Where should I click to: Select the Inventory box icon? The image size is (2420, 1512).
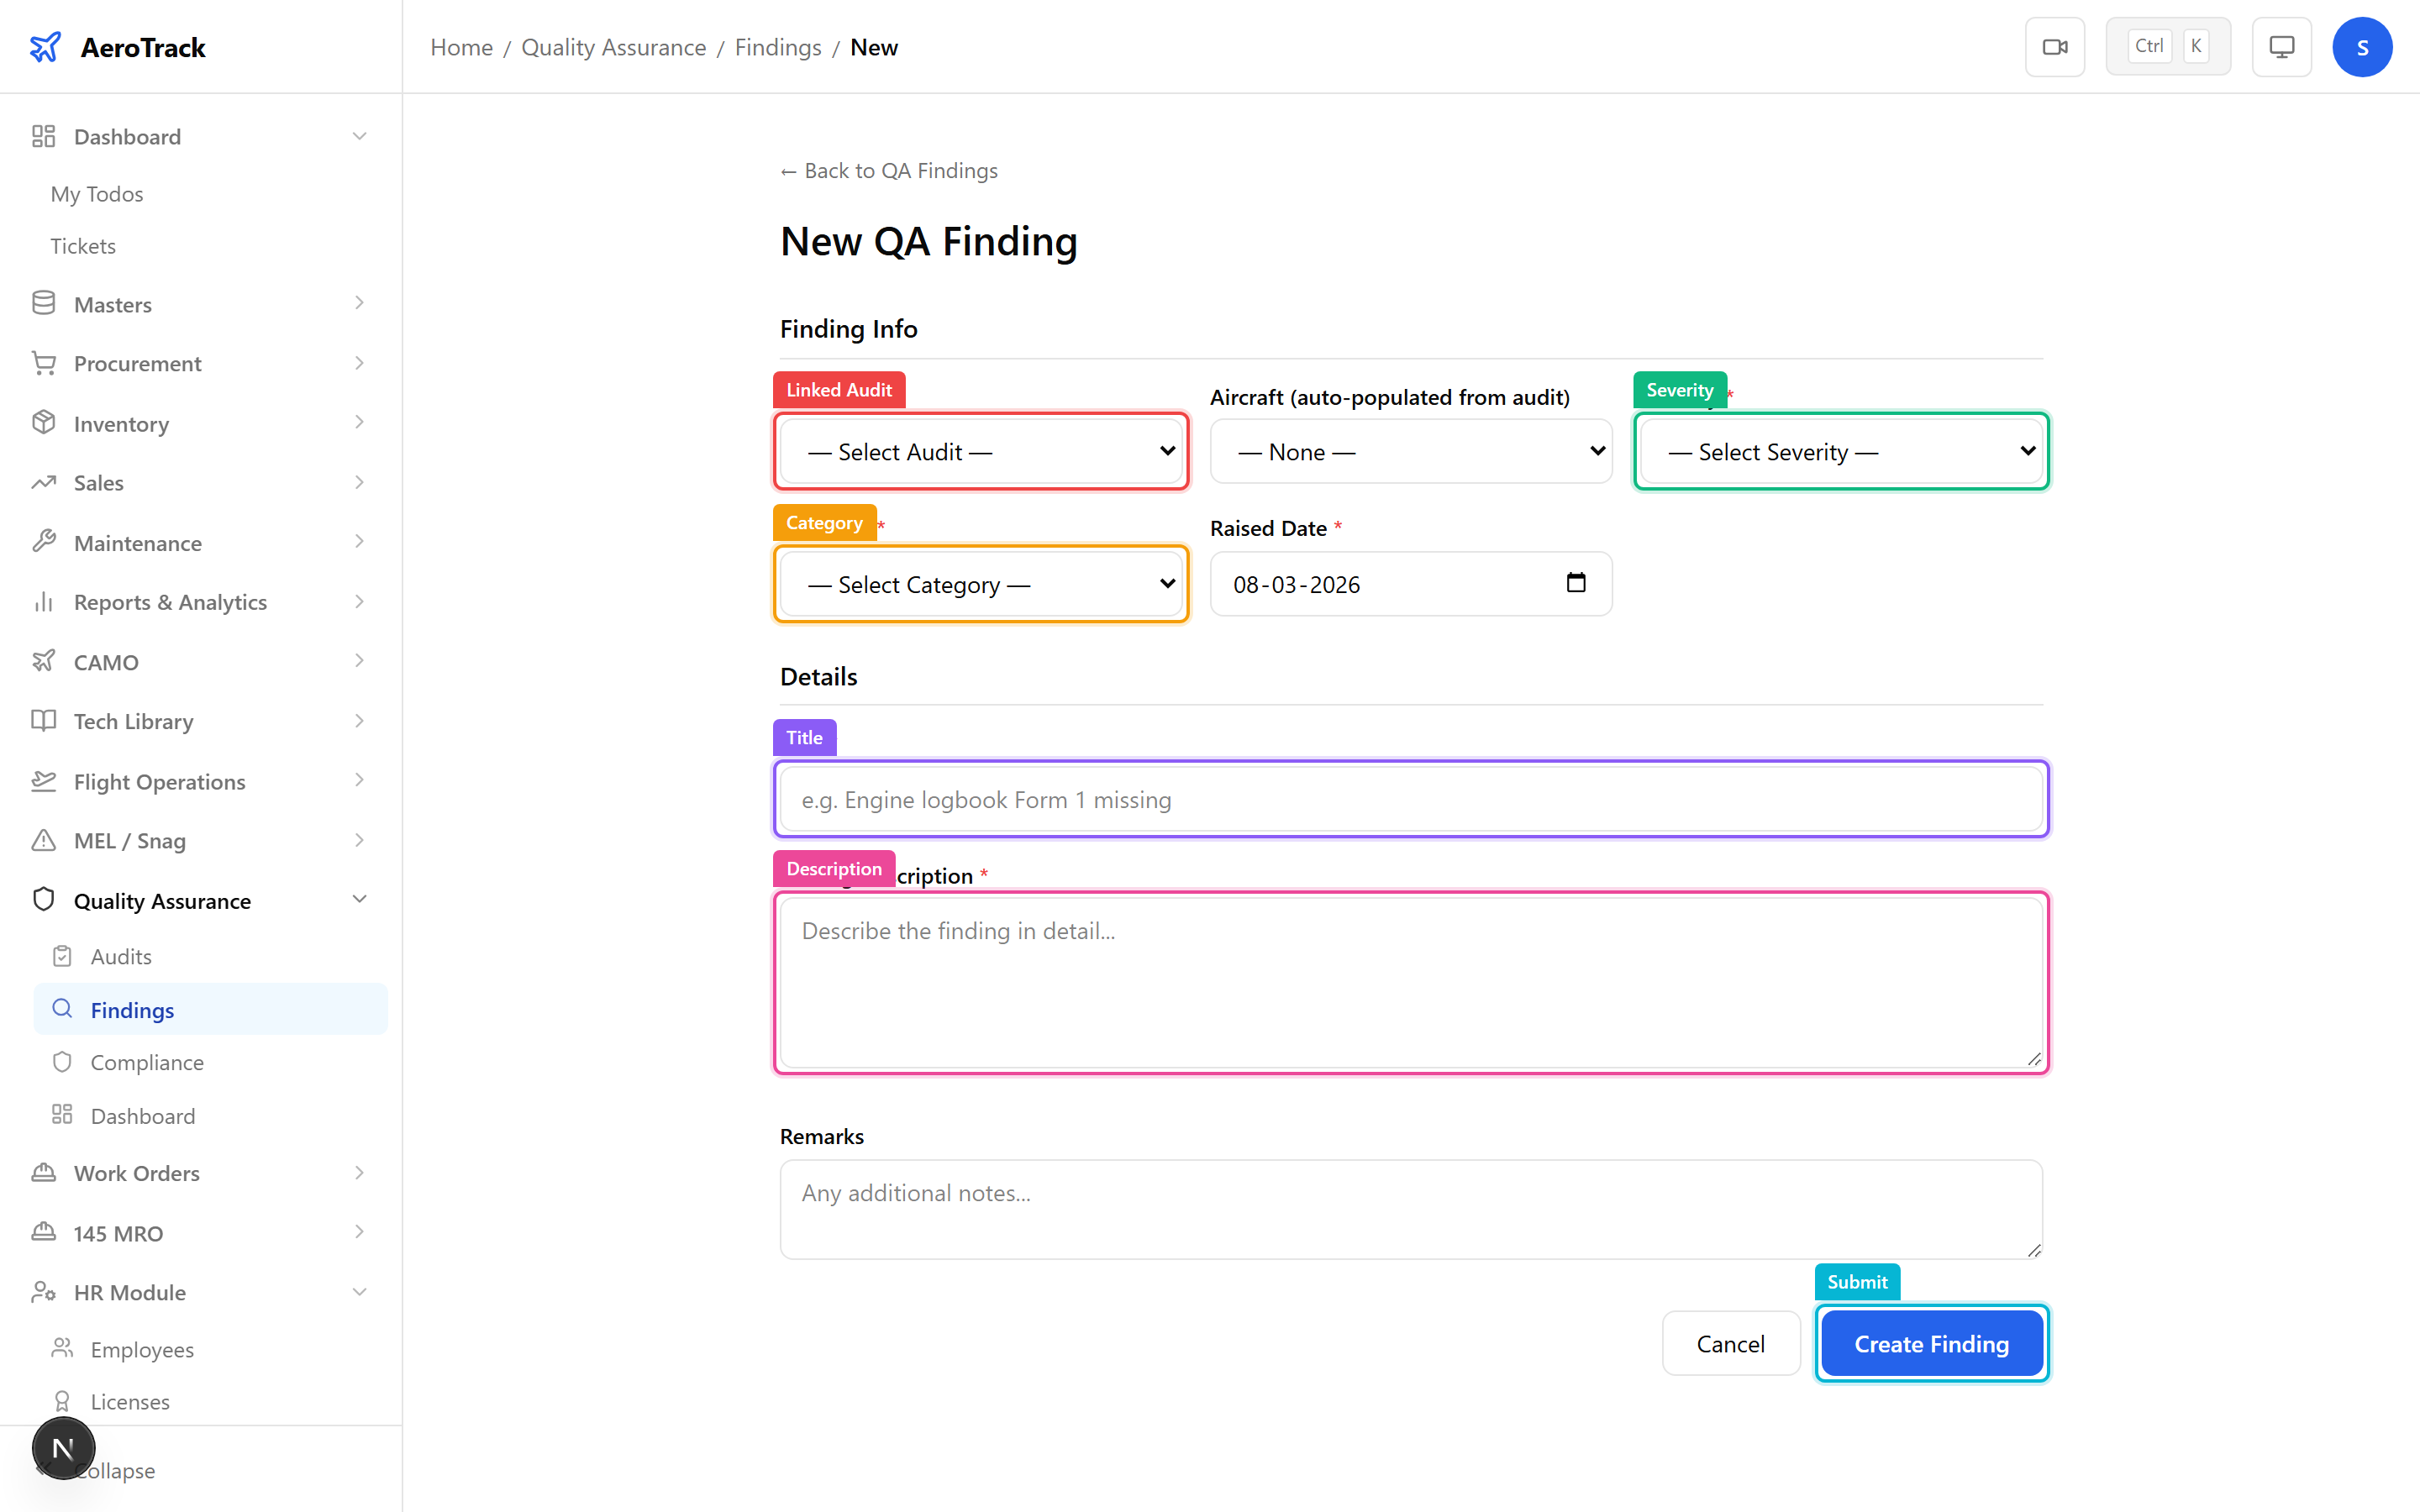tap(44, 423)
